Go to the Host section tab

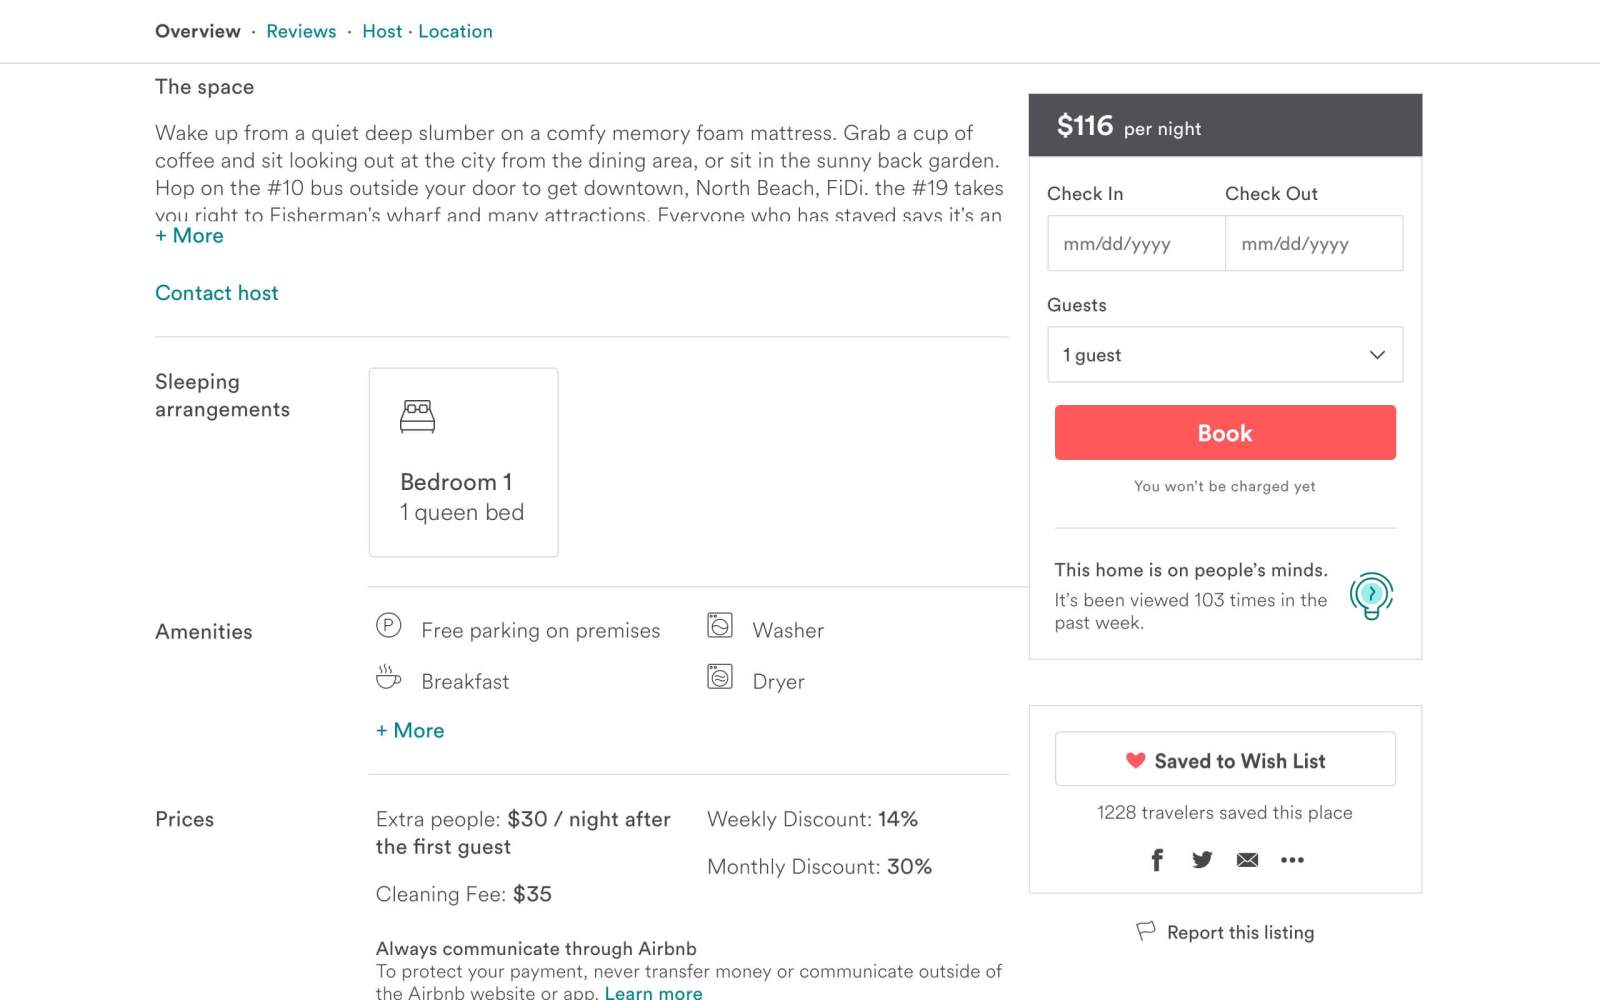(382, 31)
